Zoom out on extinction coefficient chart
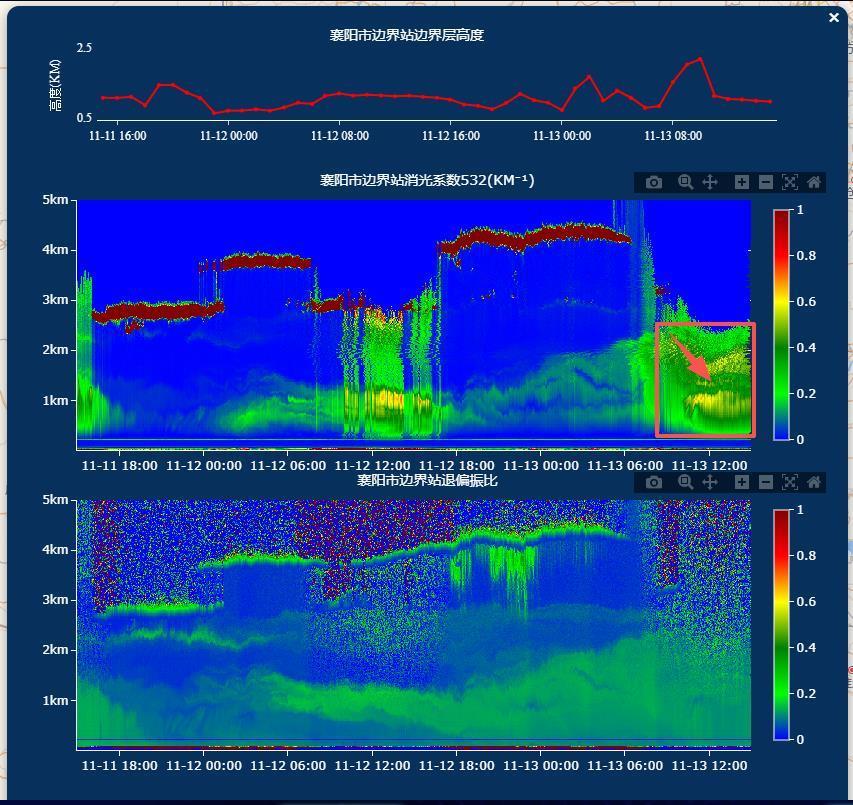The image size is (853, 805). click(766, 182)
